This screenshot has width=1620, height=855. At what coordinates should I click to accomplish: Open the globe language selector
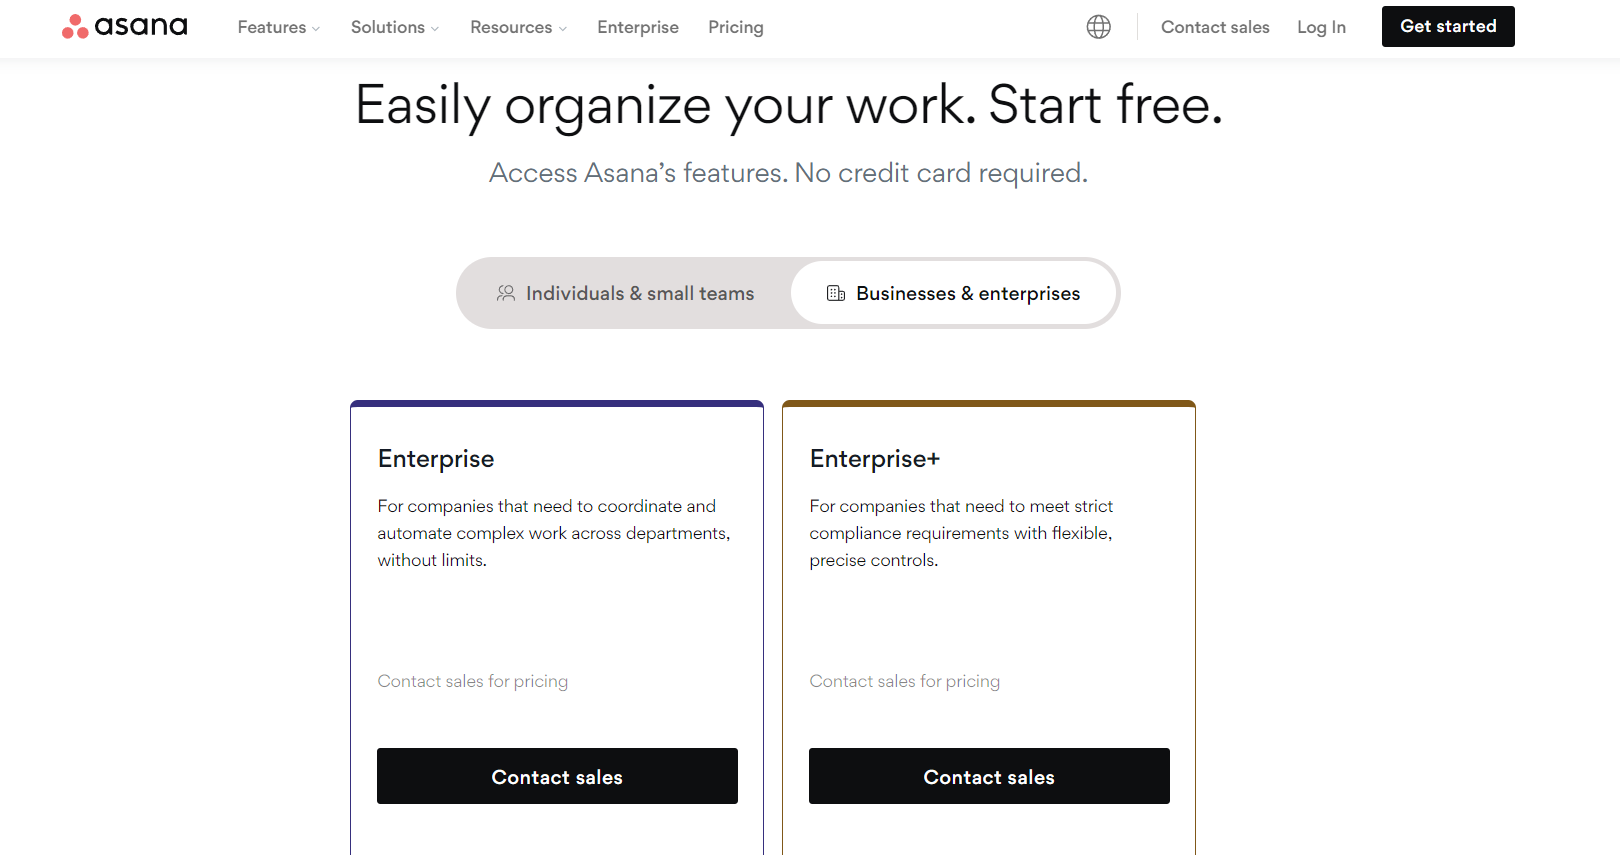coord(1098,27)
